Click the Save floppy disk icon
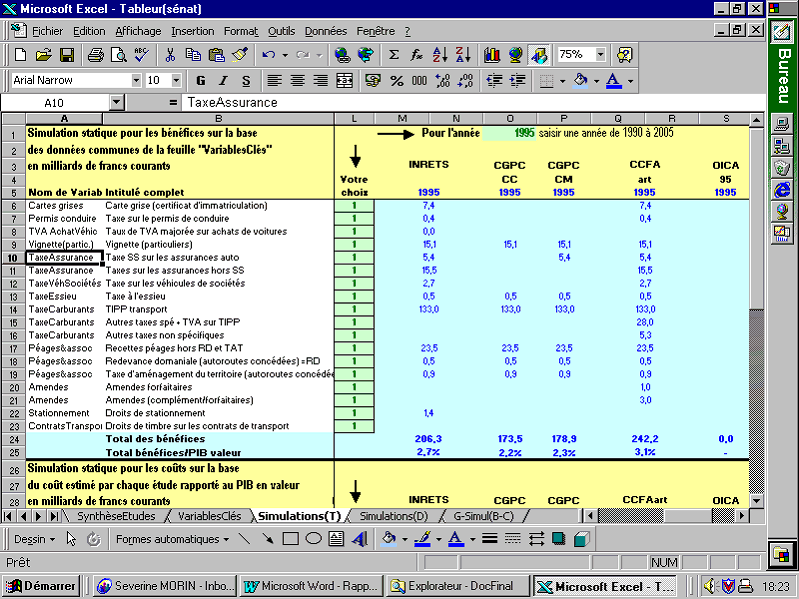Viewport: 799px width, 599px height. (x=67, y=55)
